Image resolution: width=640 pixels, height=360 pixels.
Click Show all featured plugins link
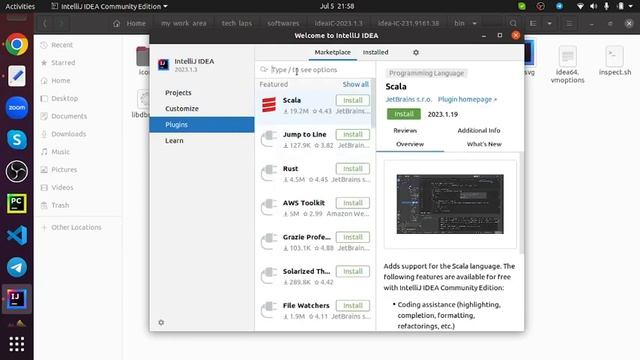click(356, 84)
